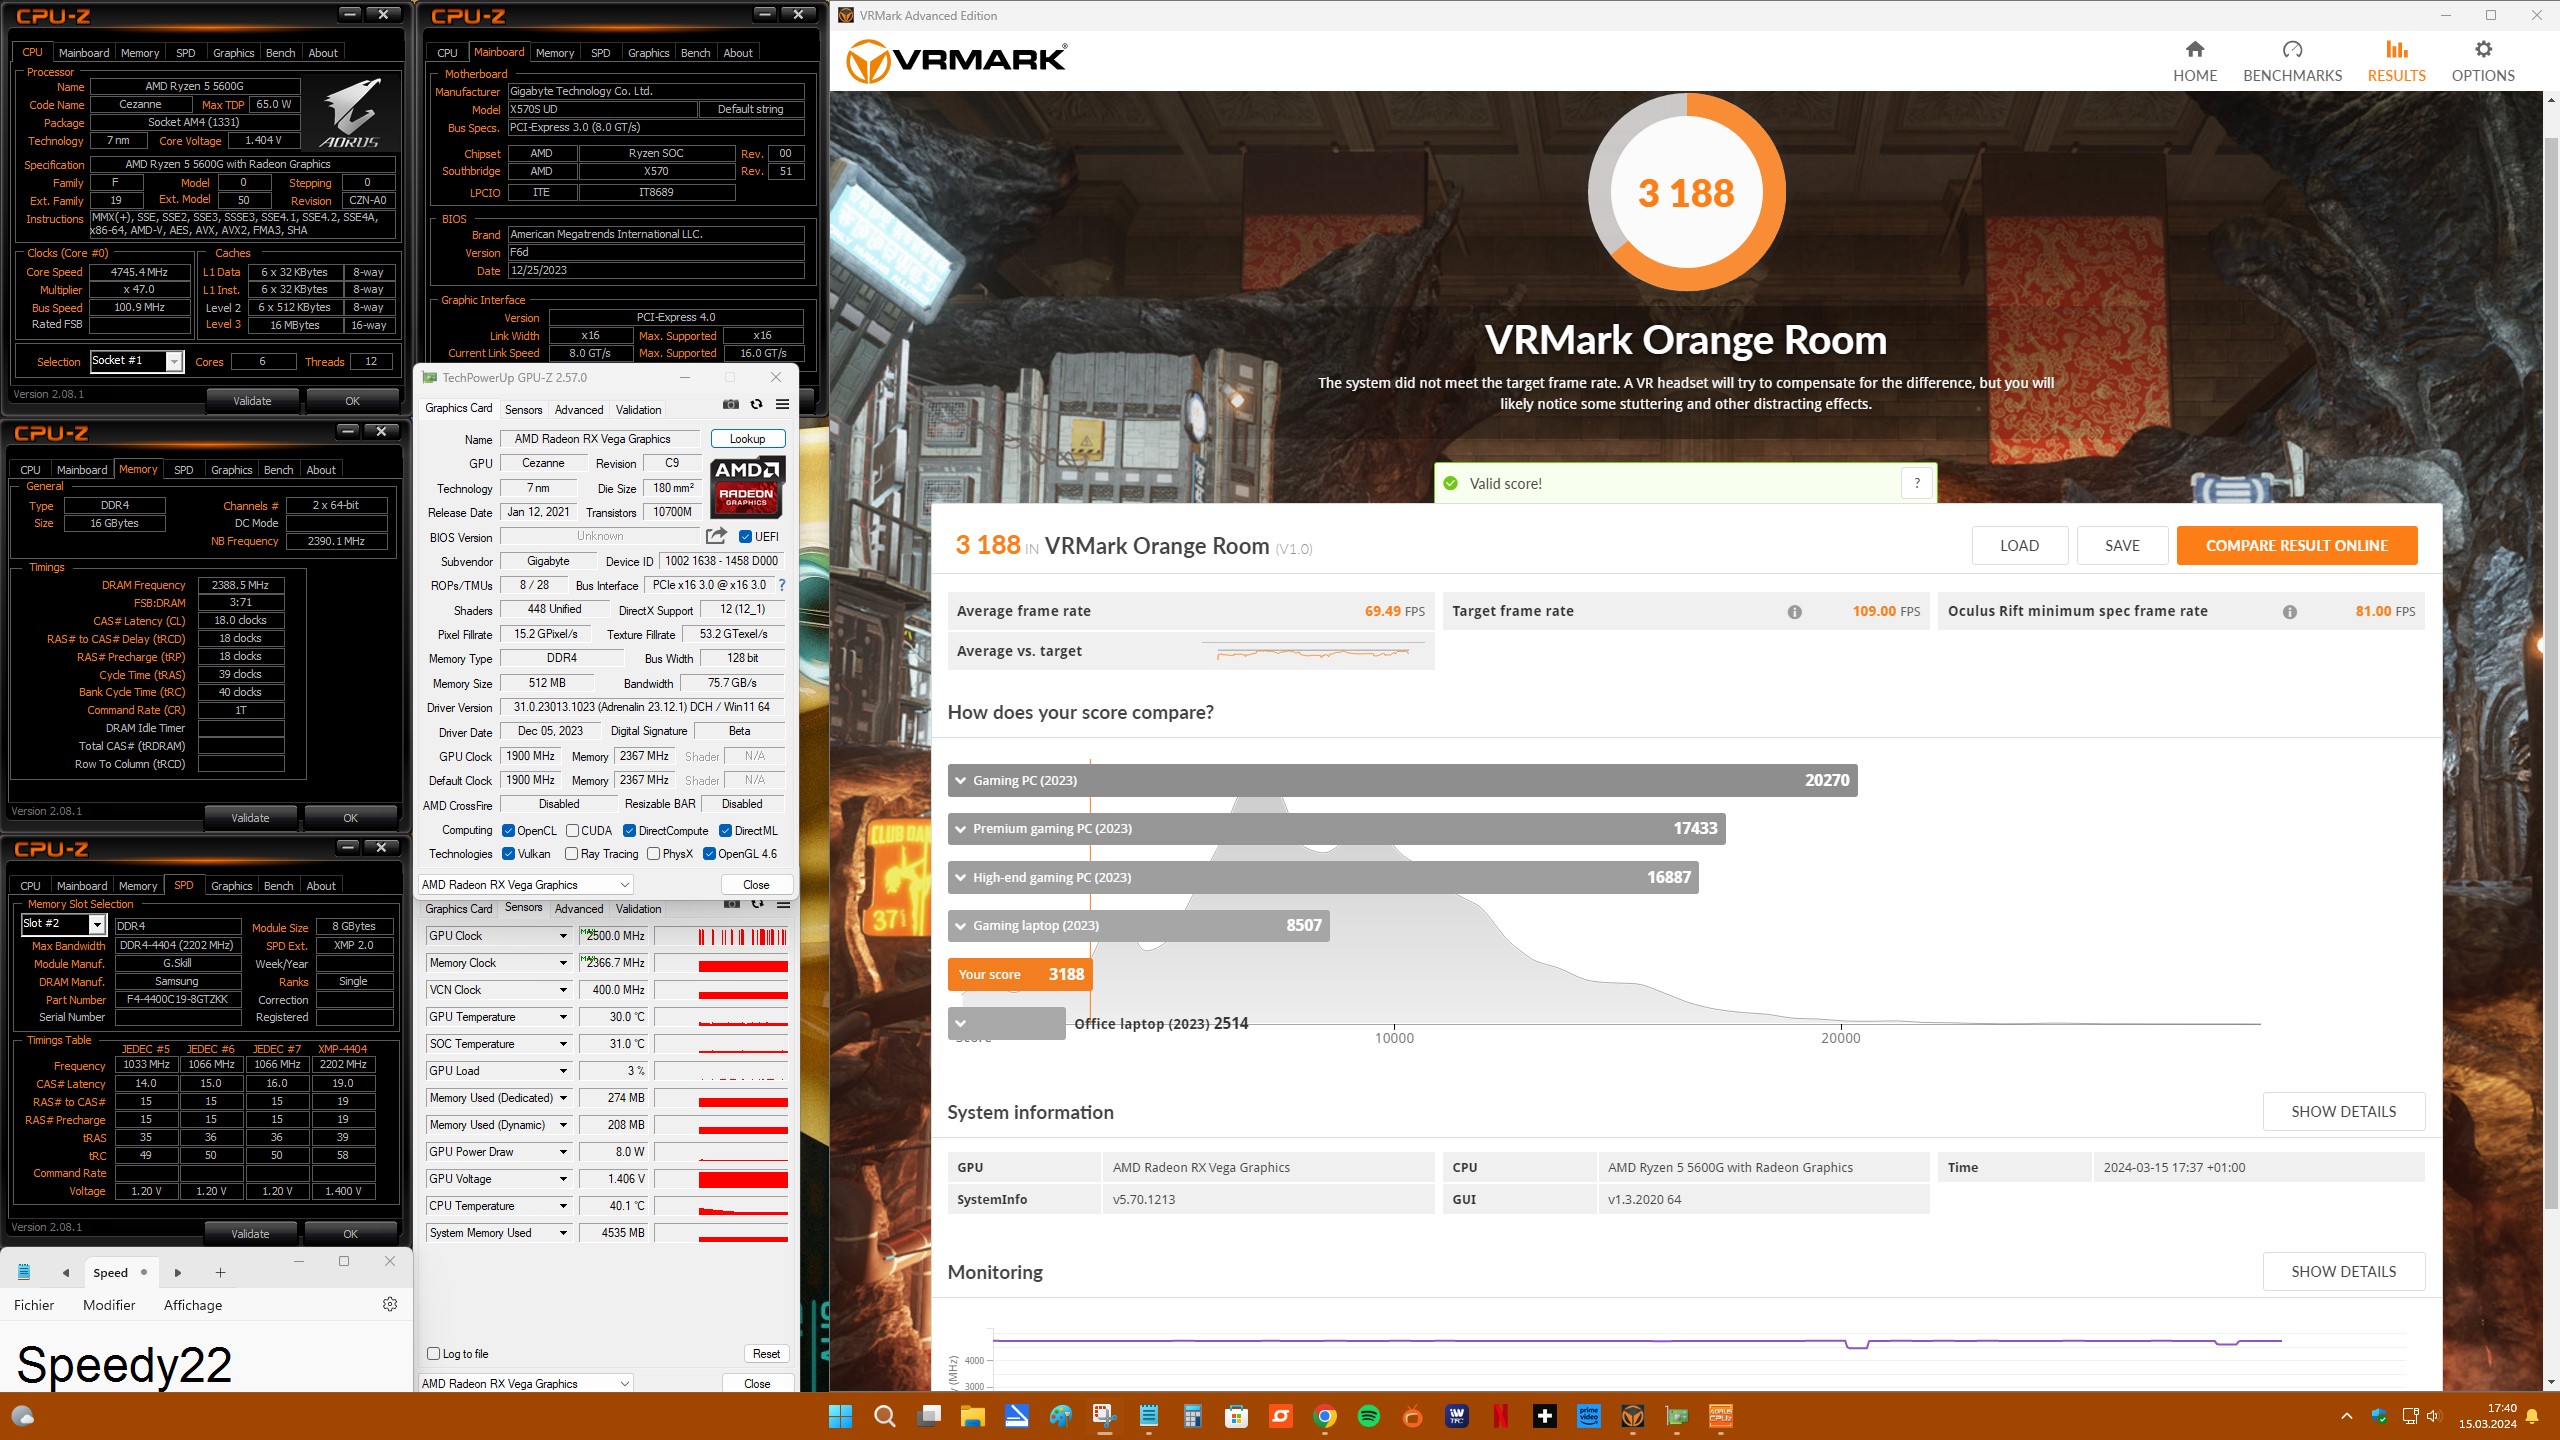The width and height of the screenshot is (2560, 1440).
Task: Expand Gaming laptop (2023) comparison row
Action: click(x=1138, y=926)
